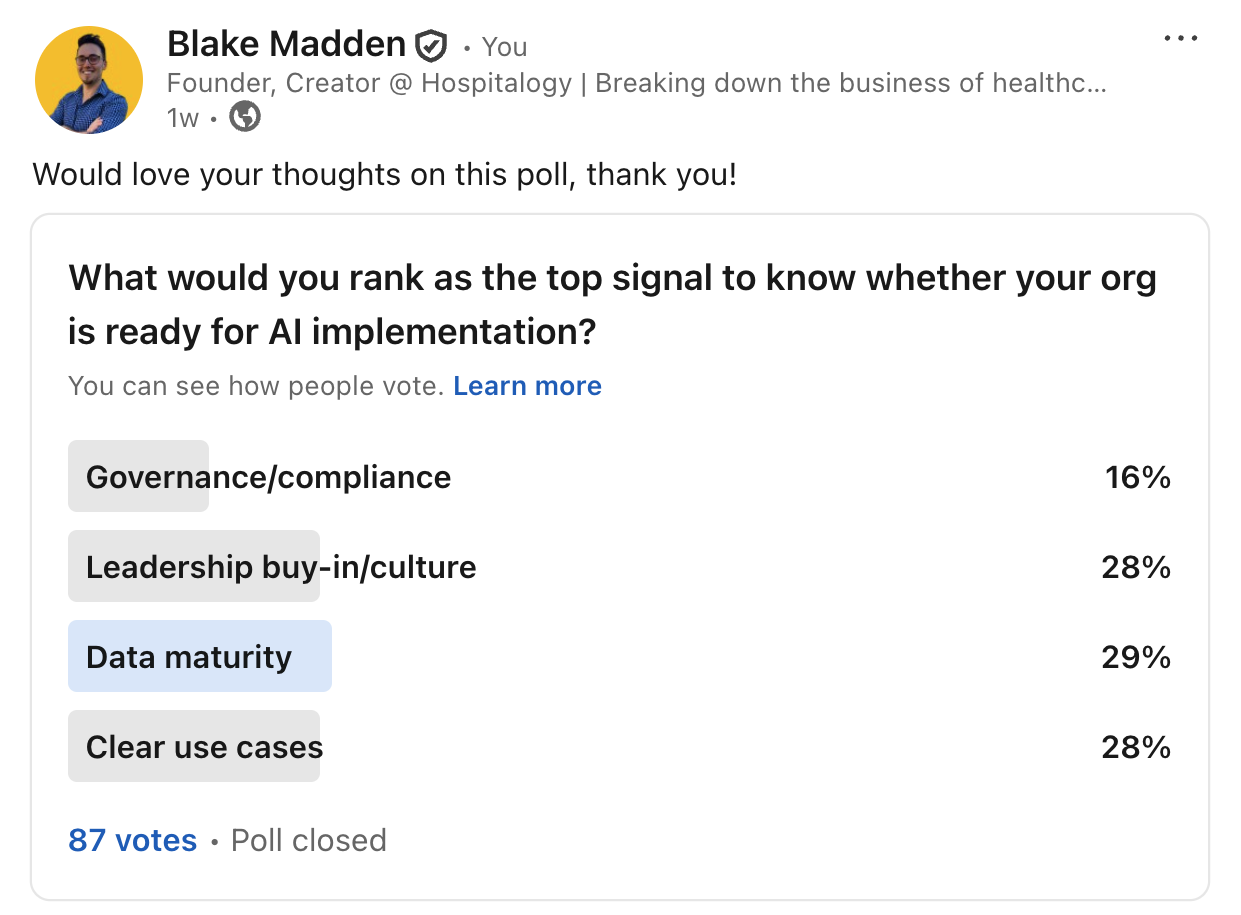Screen dimensions: 1241x915
Task: Click the 29% result for Data maturity
Action: (x=1135, y=657)
